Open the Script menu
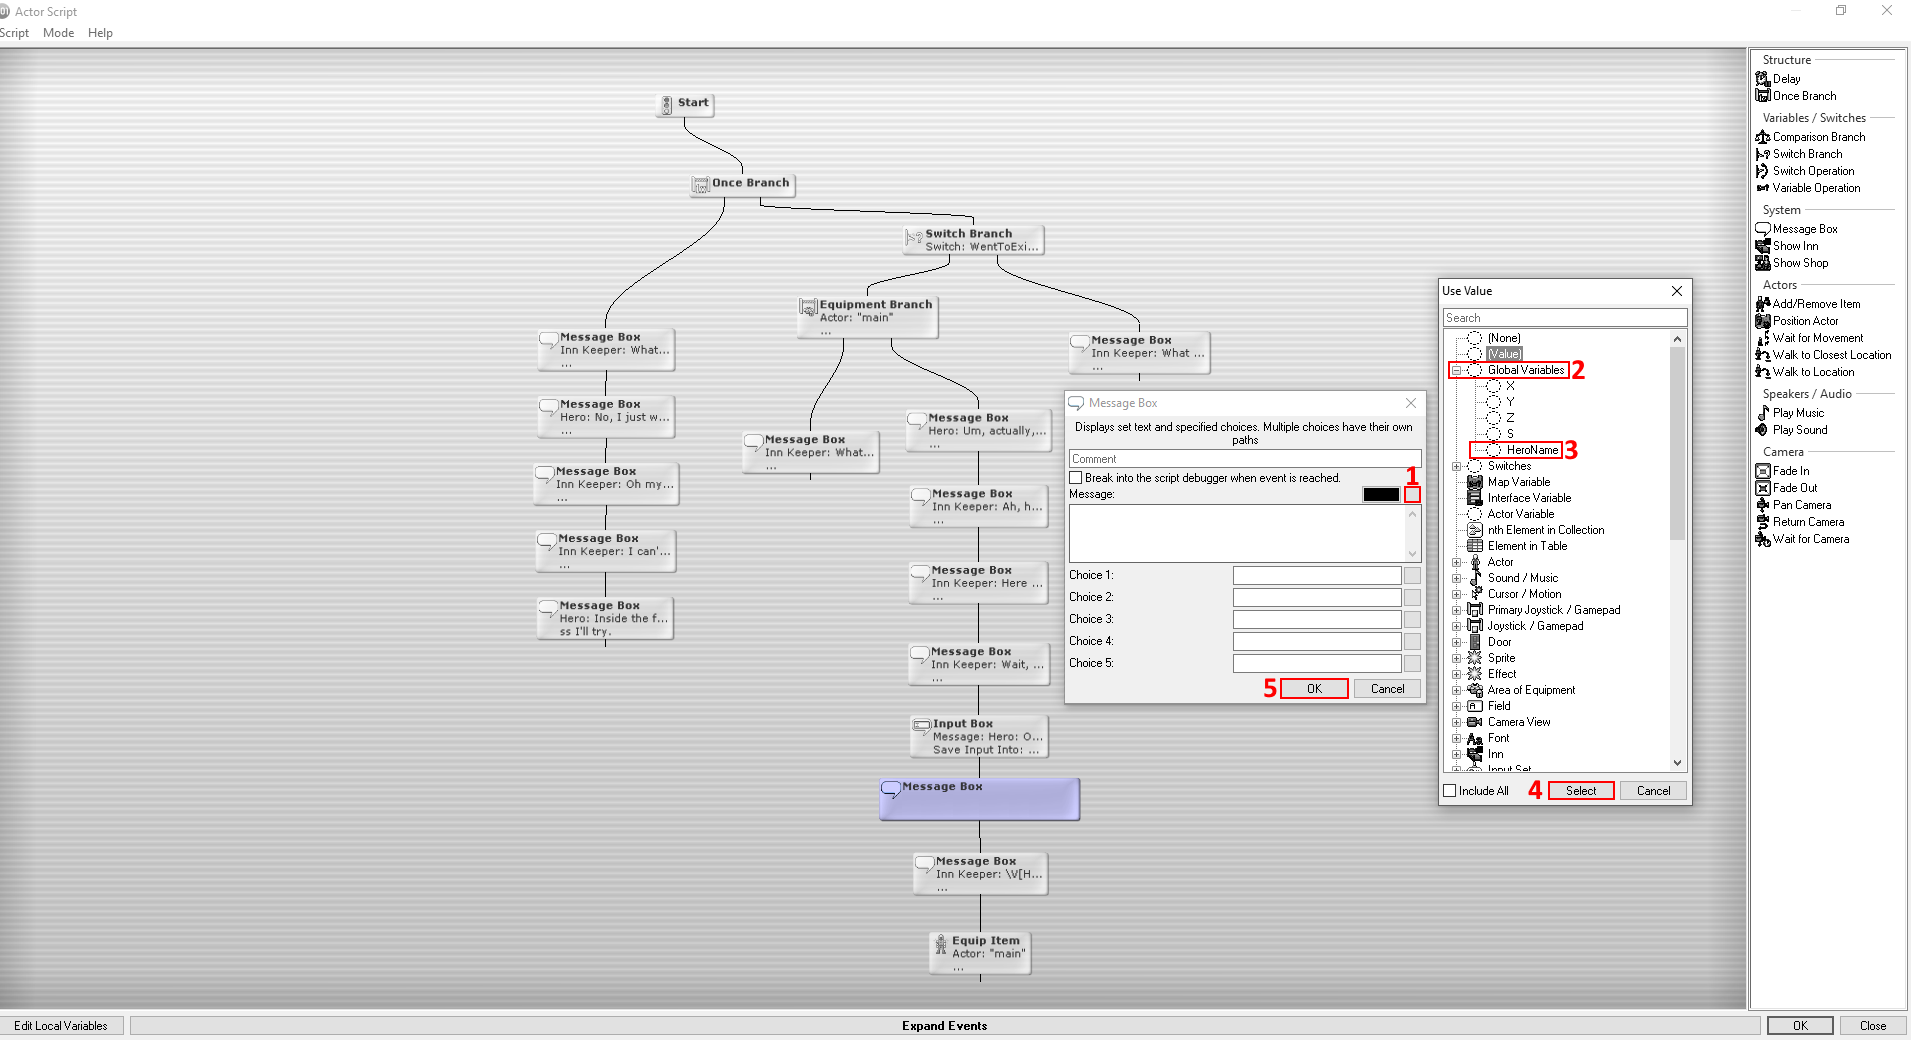The width and height of the screenshot is (1911, 1040). pos(14,33)
